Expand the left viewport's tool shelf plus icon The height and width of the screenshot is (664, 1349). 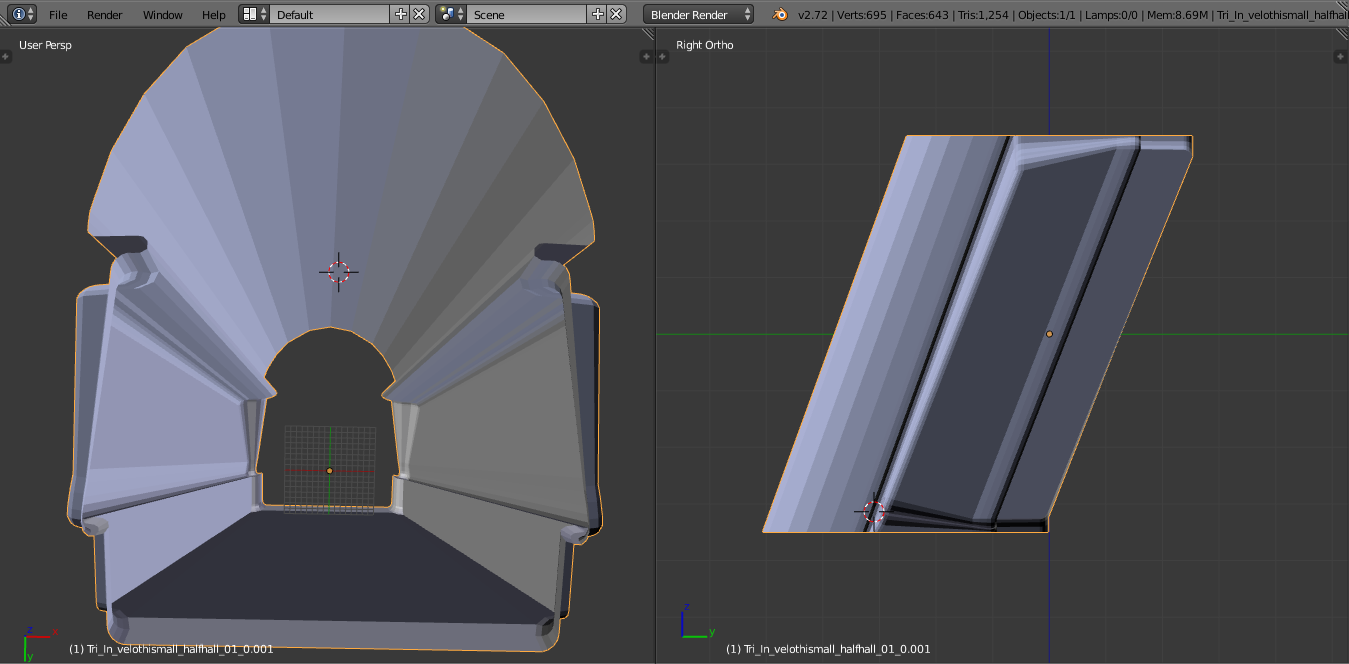(x=5, y=58)
